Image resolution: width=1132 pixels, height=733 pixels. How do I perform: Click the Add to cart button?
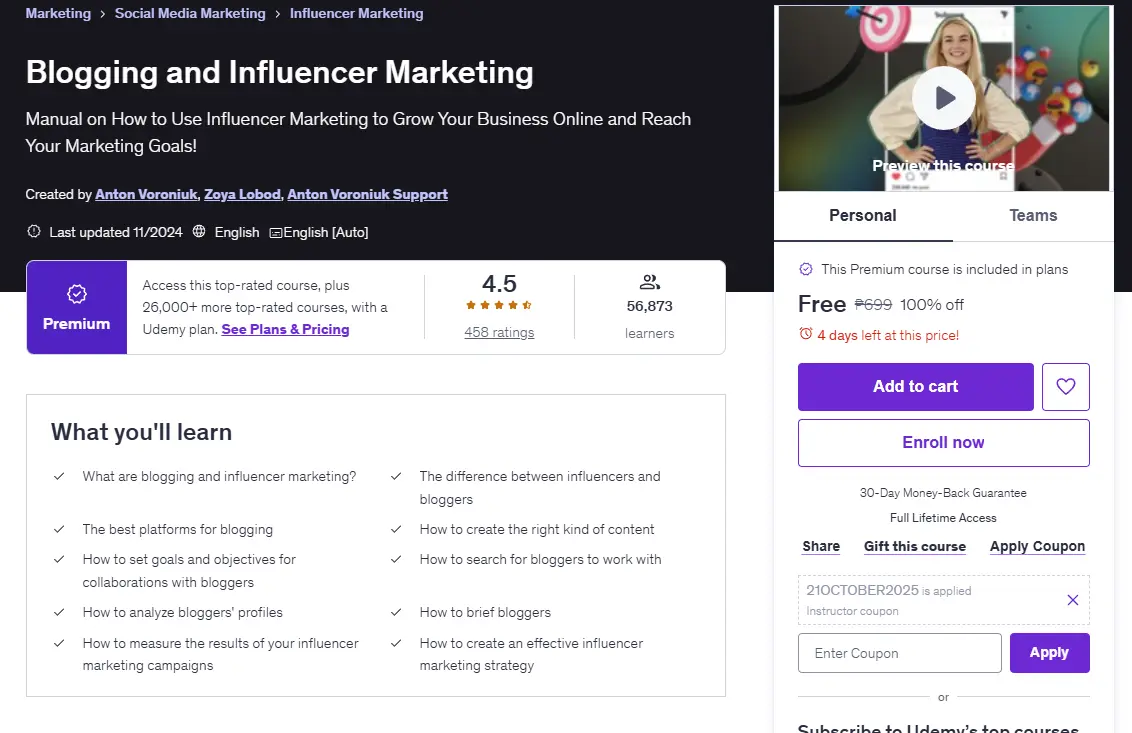click(x=915, y=386)
